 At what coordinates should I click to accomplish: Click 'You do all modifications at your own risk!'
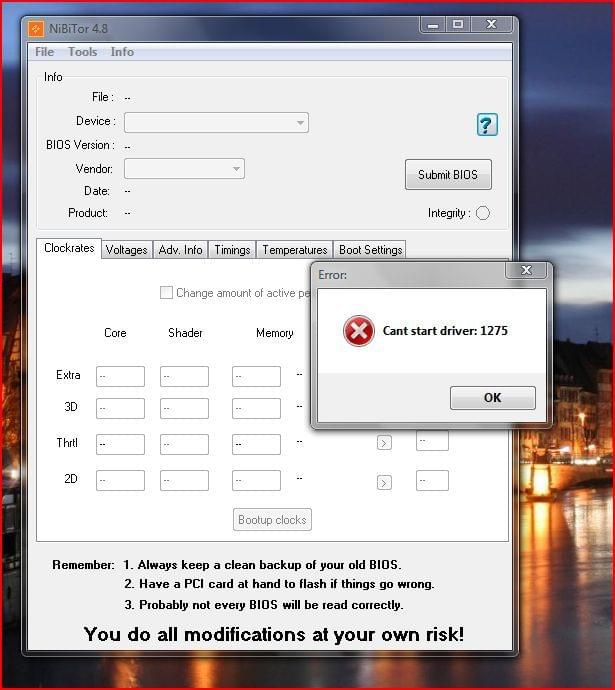point(274,635)
